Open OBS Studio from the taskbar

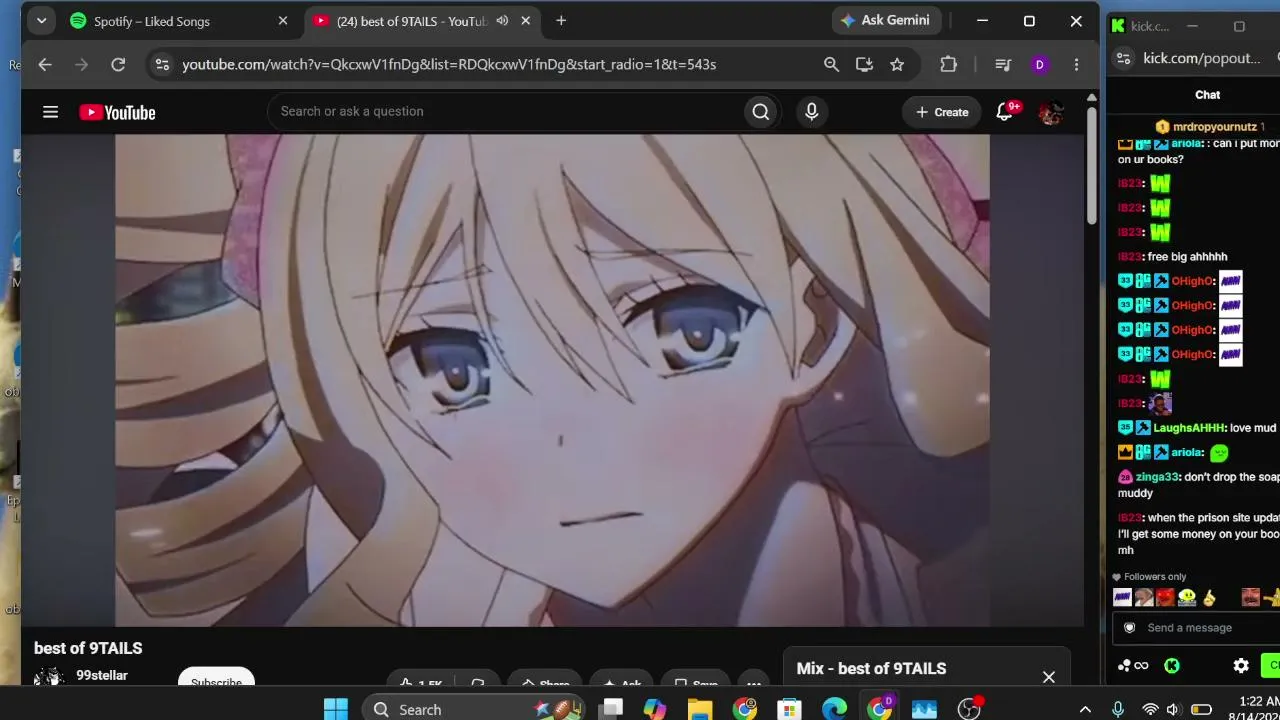tap(969, 709)
